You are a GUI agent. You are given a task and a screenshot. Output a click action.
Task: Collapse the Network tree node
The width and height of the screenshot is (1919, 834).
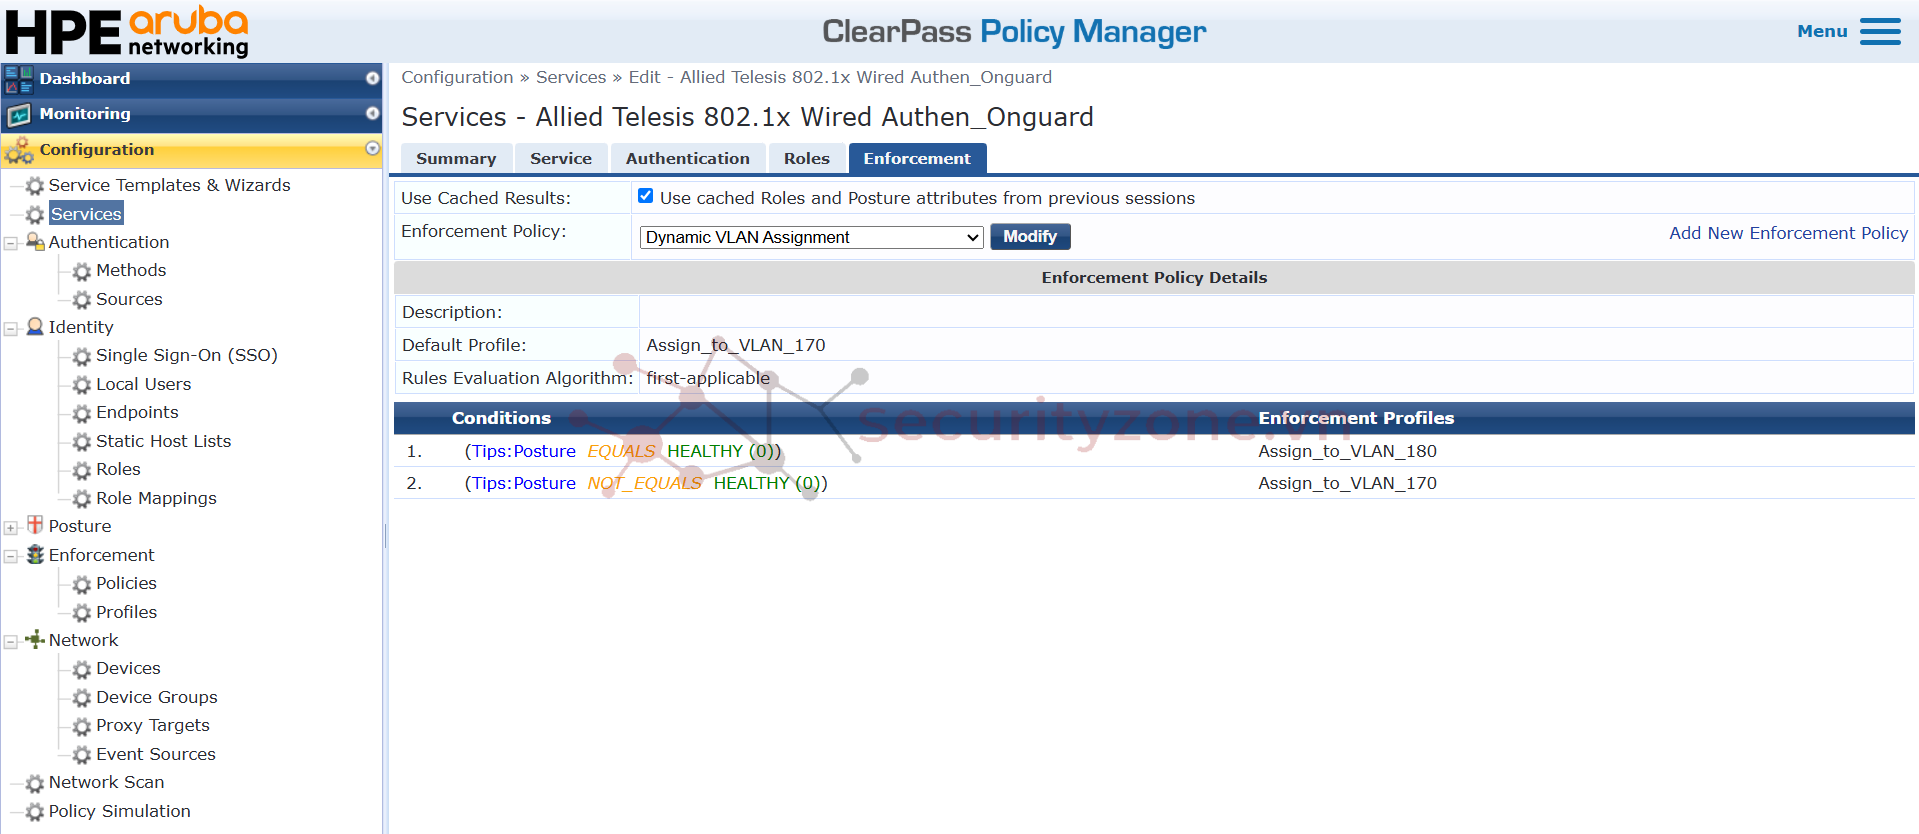pos(11,641)
